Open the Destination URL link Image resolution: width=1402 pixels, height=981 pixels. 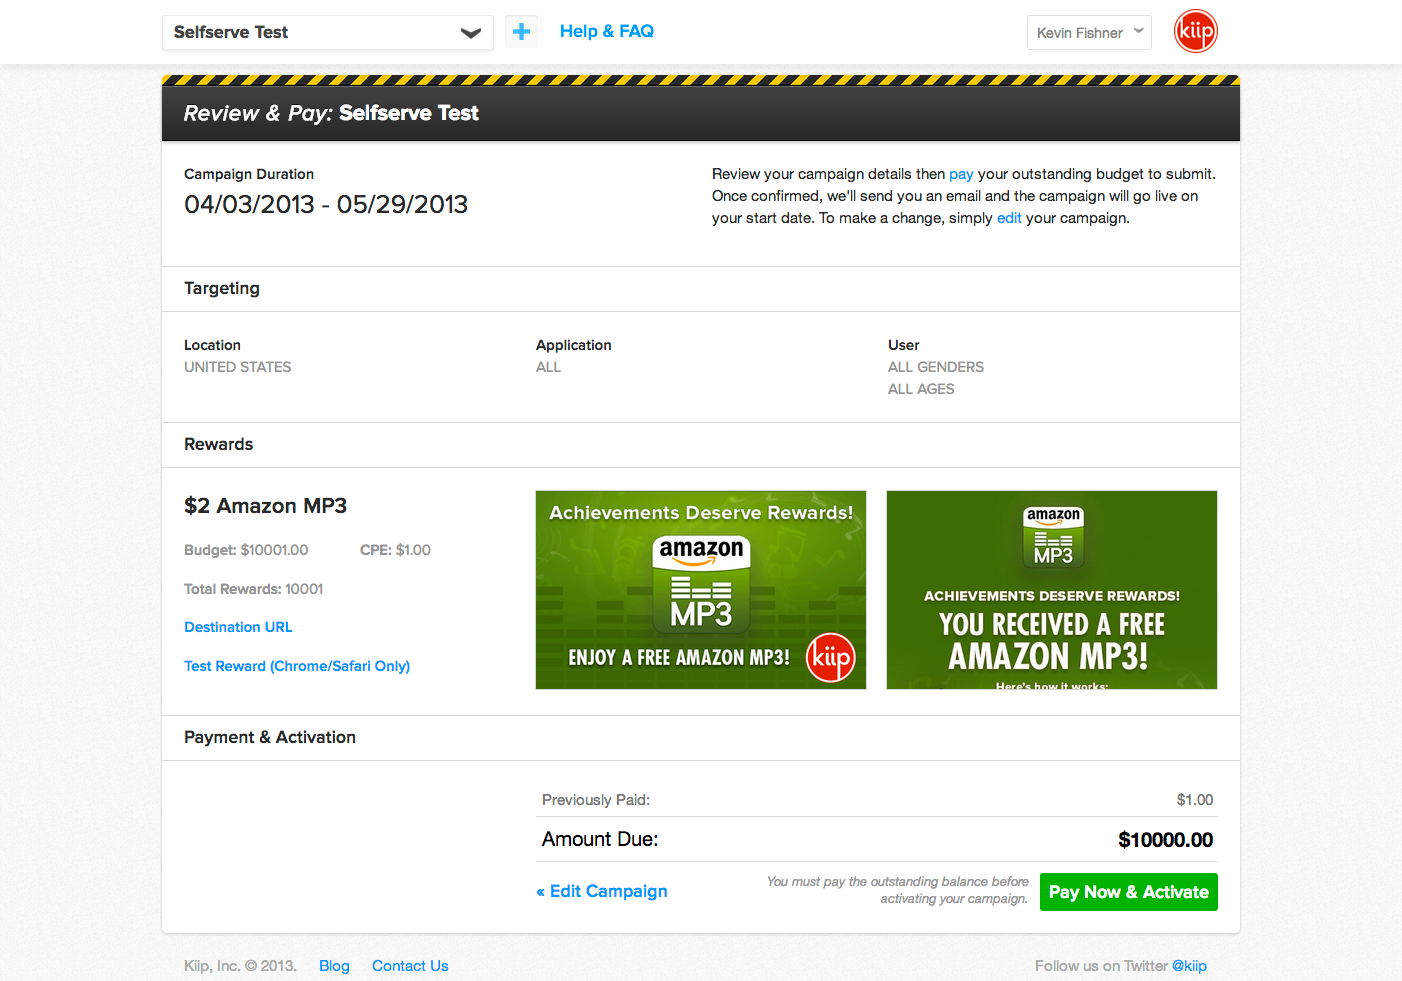tap(238, 626)
